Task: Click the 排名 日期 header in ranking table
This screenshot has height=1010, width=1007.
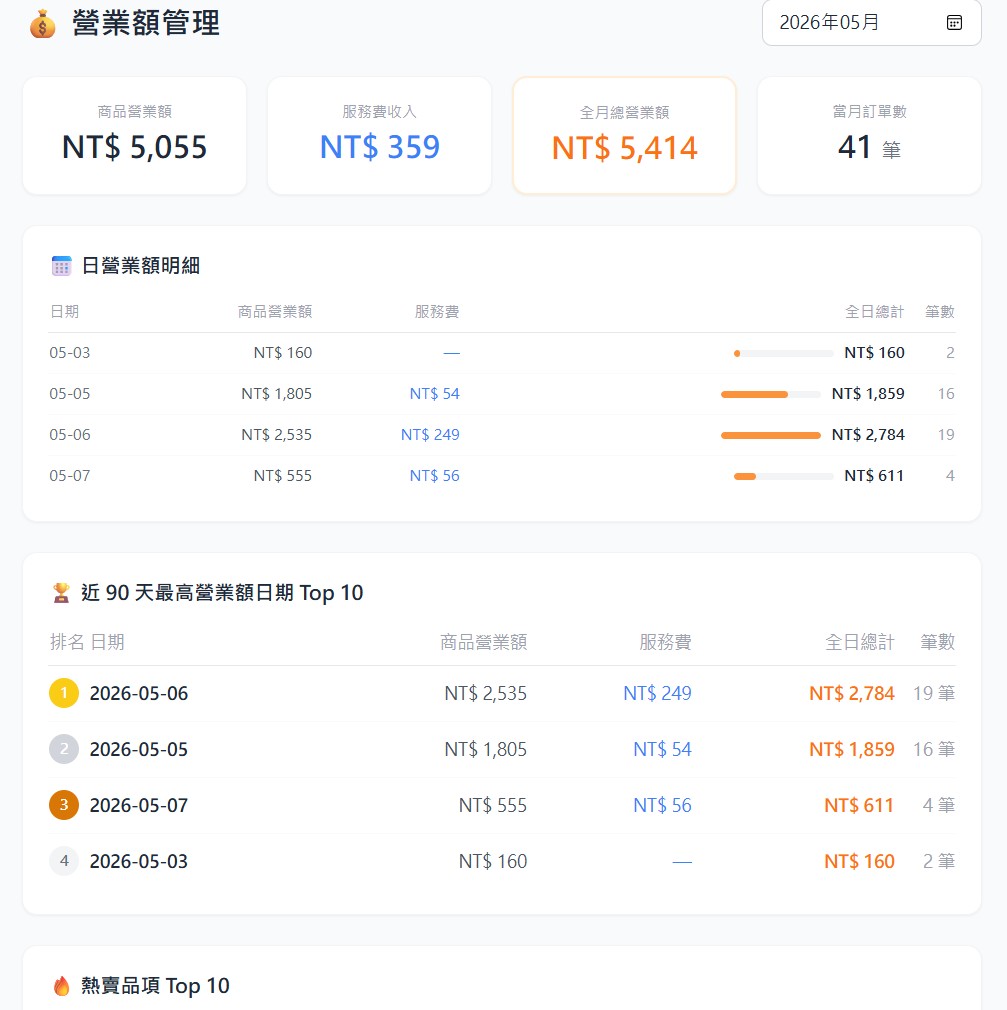Action: 87,642
